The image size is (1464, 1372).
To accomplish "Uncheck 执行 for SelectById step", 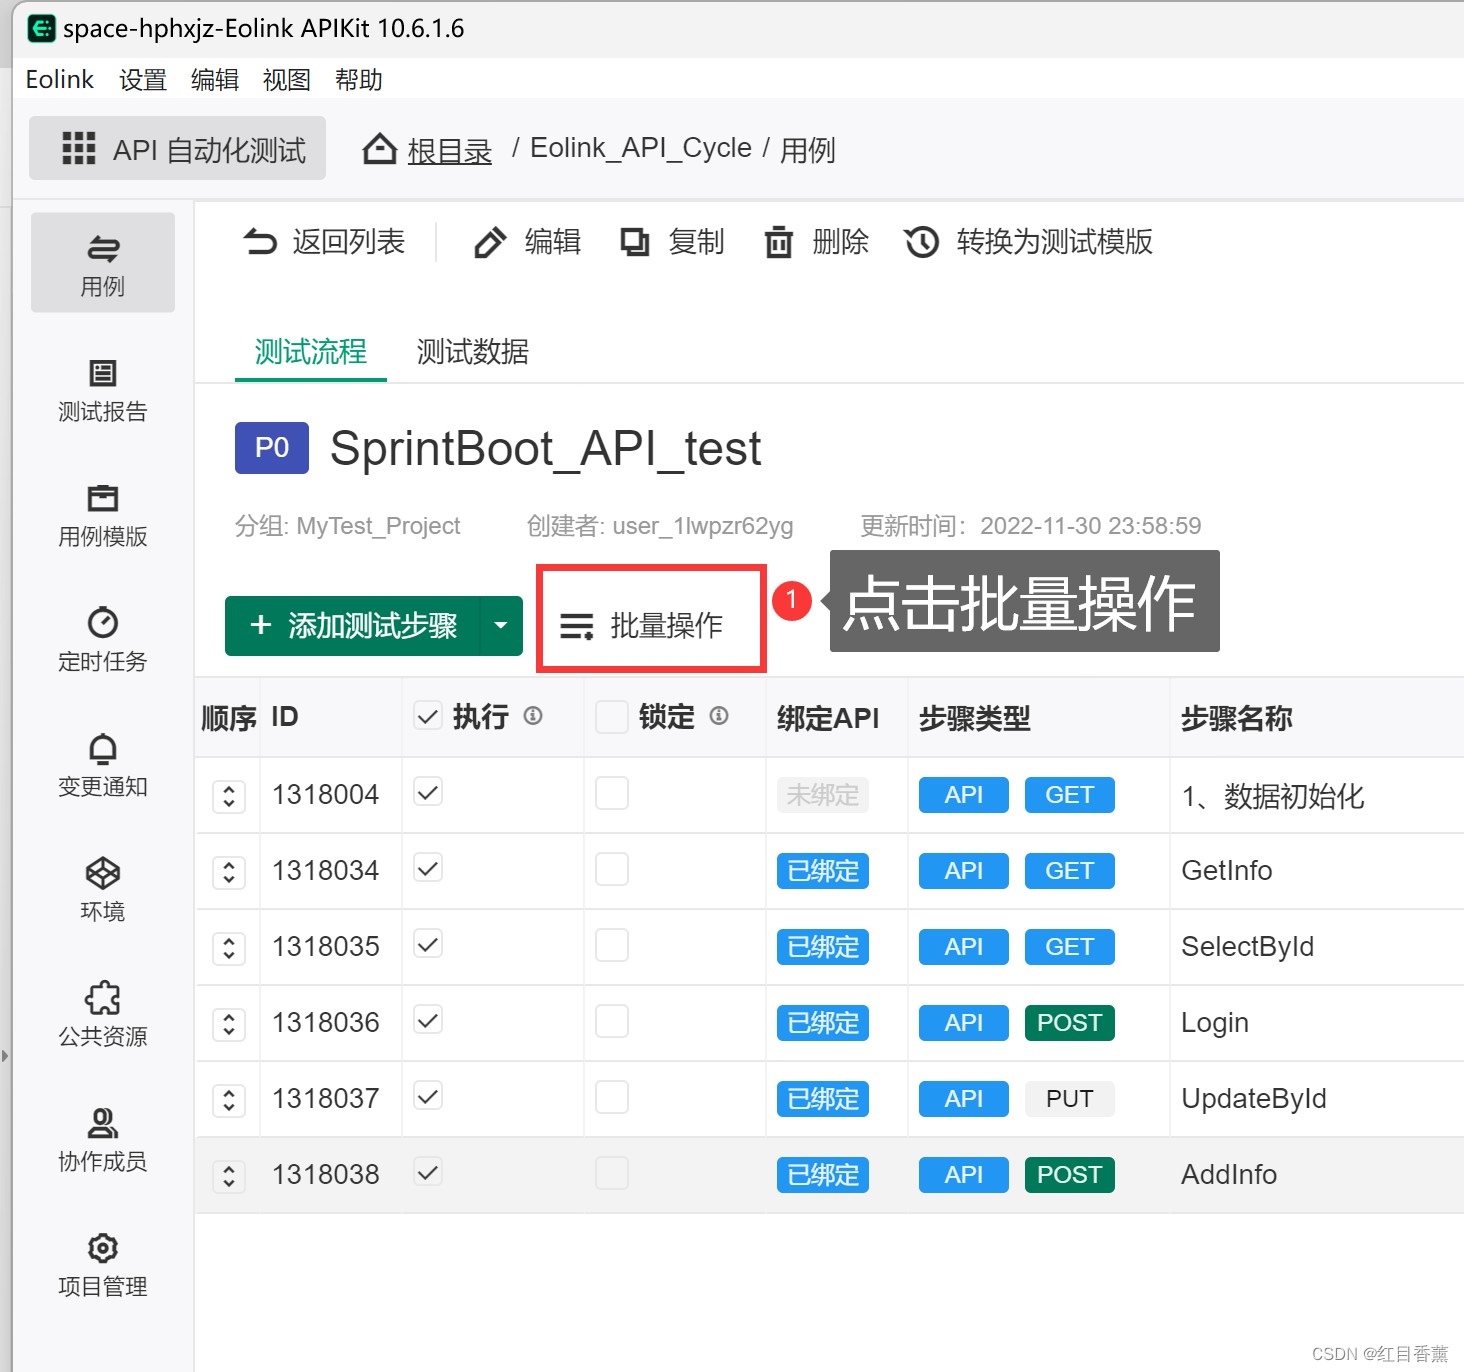I will 428,944.
